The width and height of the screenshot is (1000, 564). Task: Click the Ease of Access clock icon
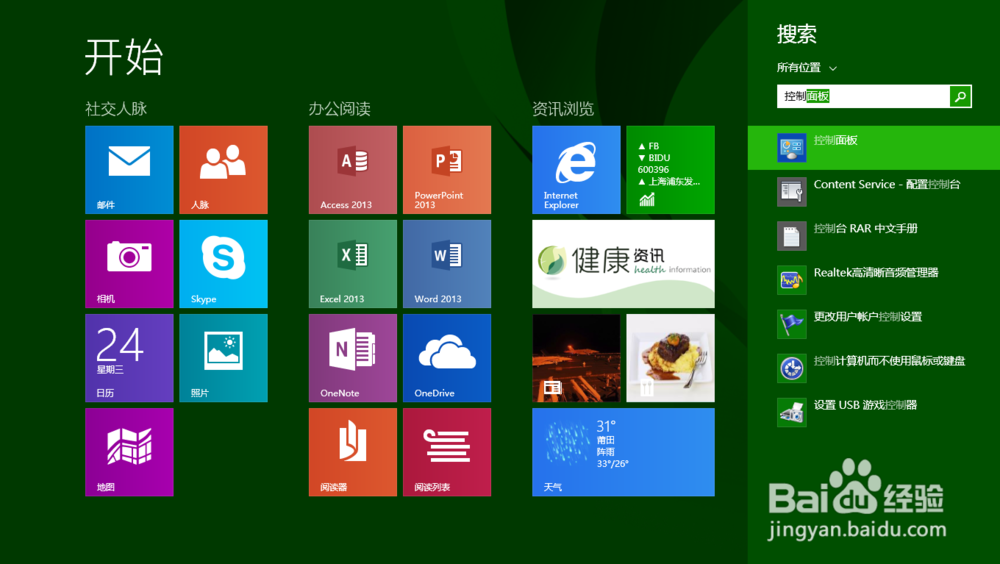pos(791,367)
